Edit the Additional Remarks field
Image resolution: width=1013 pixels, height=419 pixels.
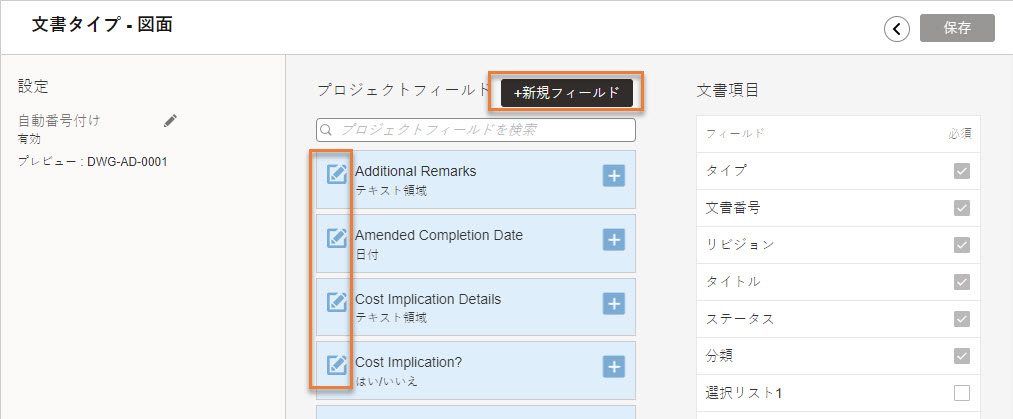point(336,174)
